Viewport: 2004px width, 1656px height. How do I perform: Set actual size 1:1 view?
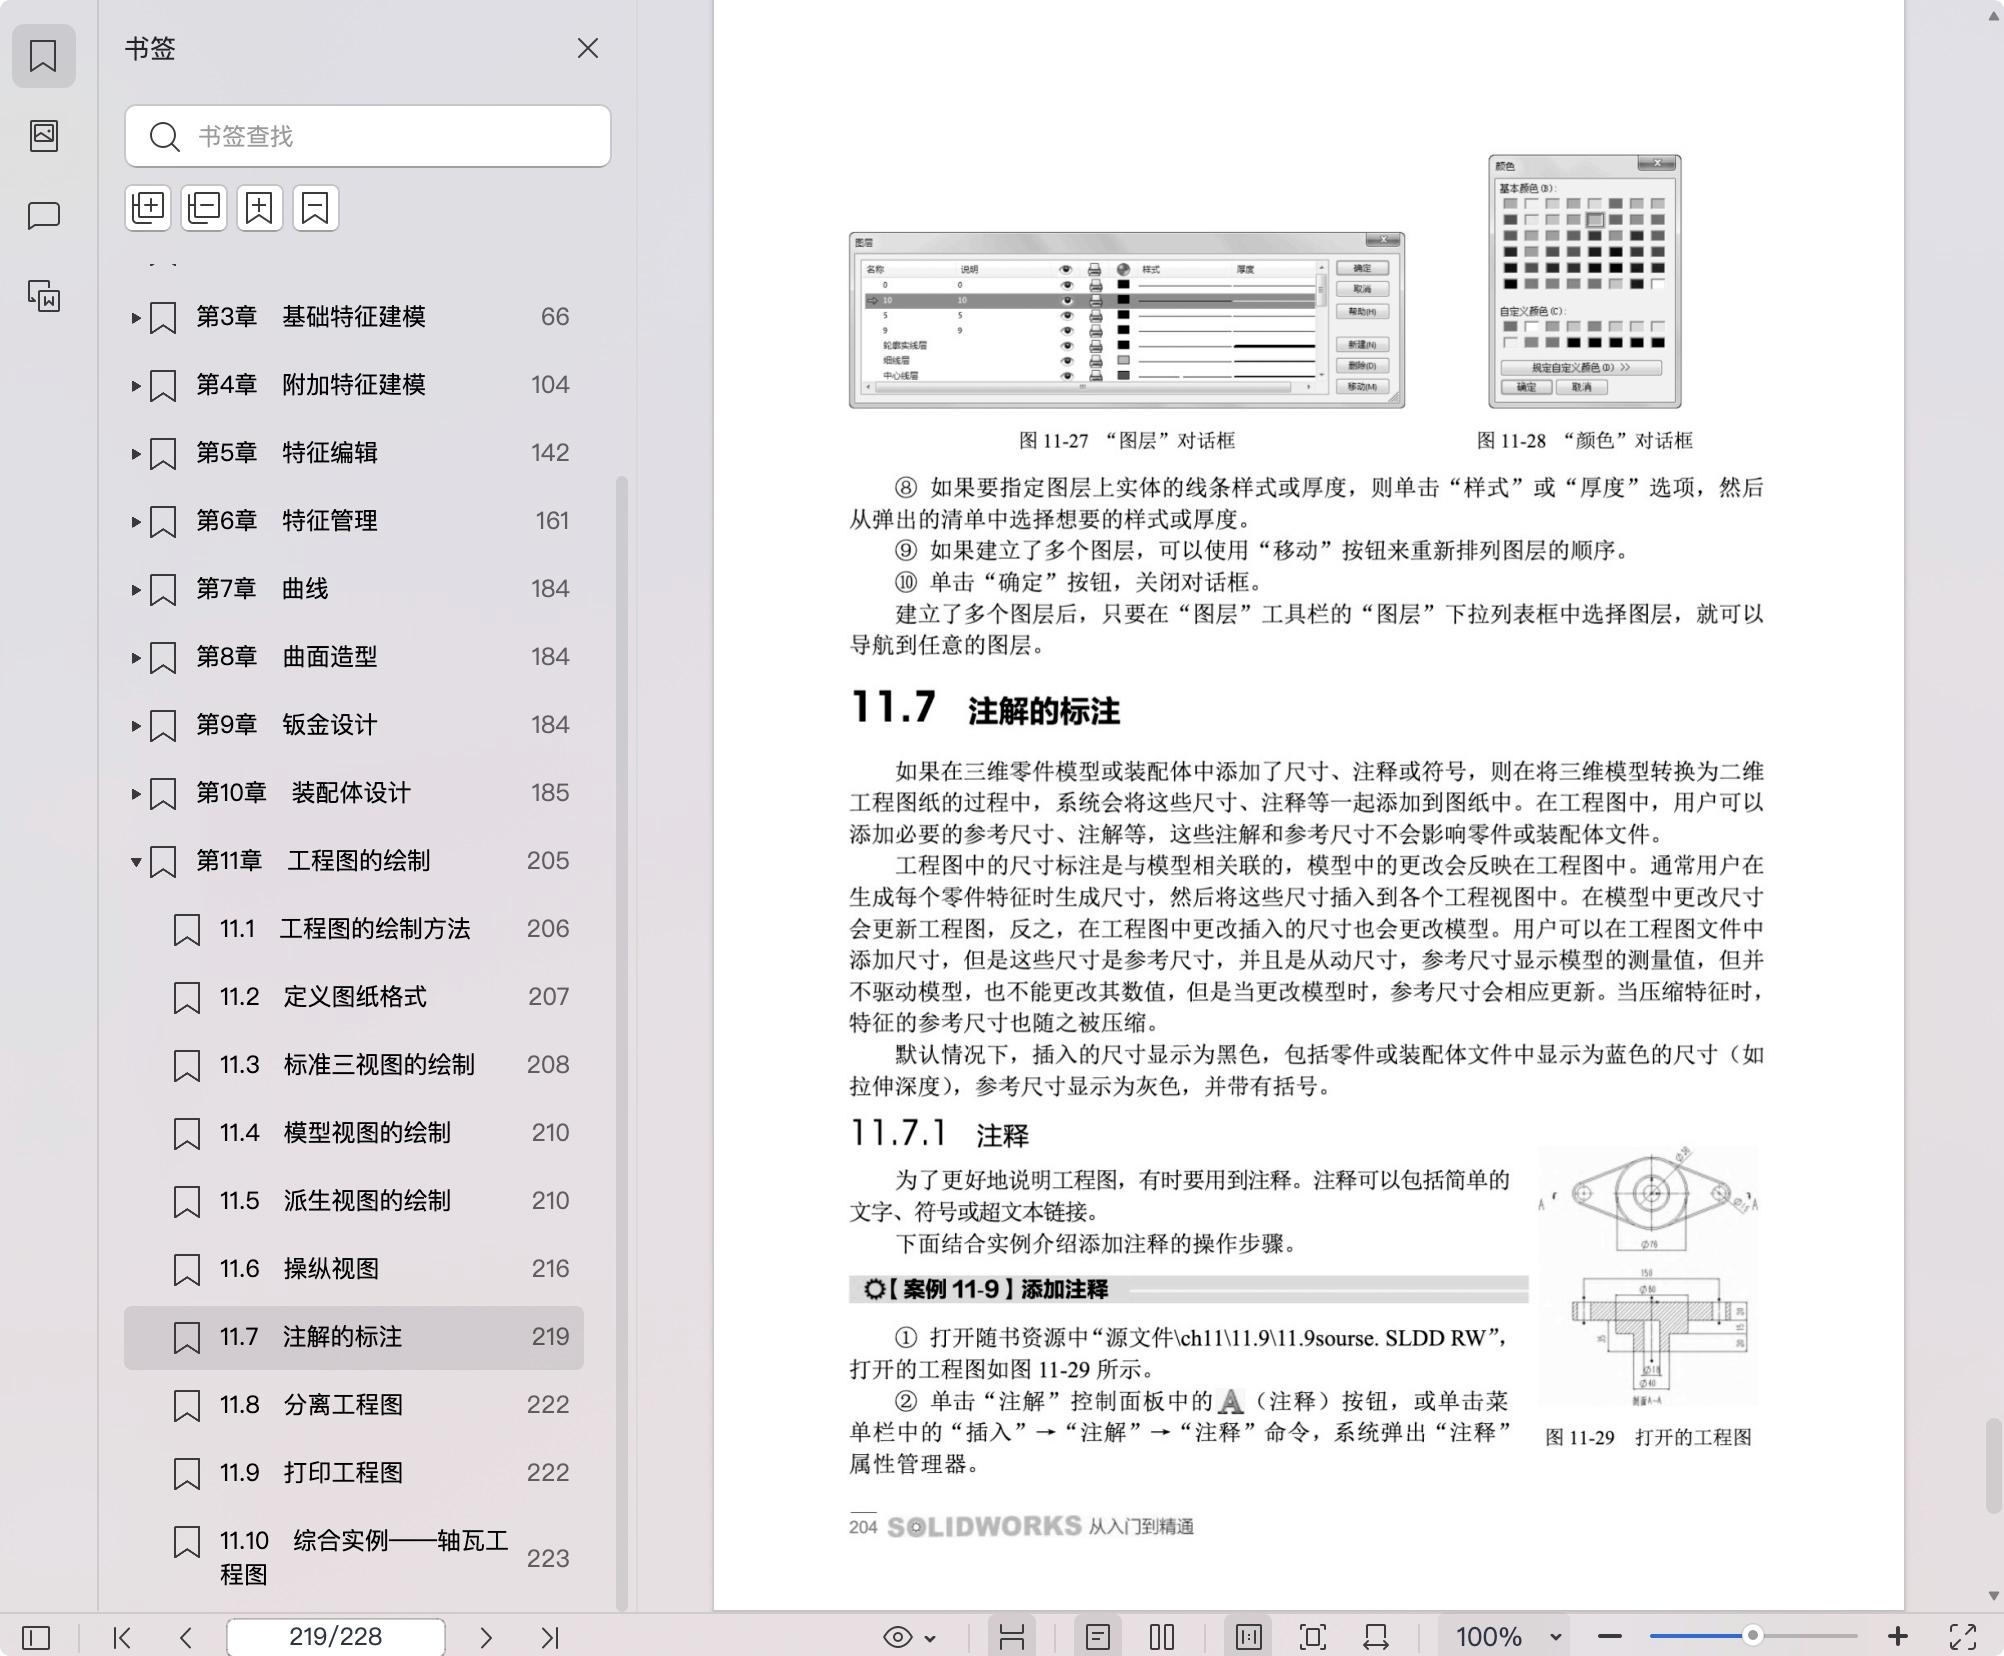1248,1637
